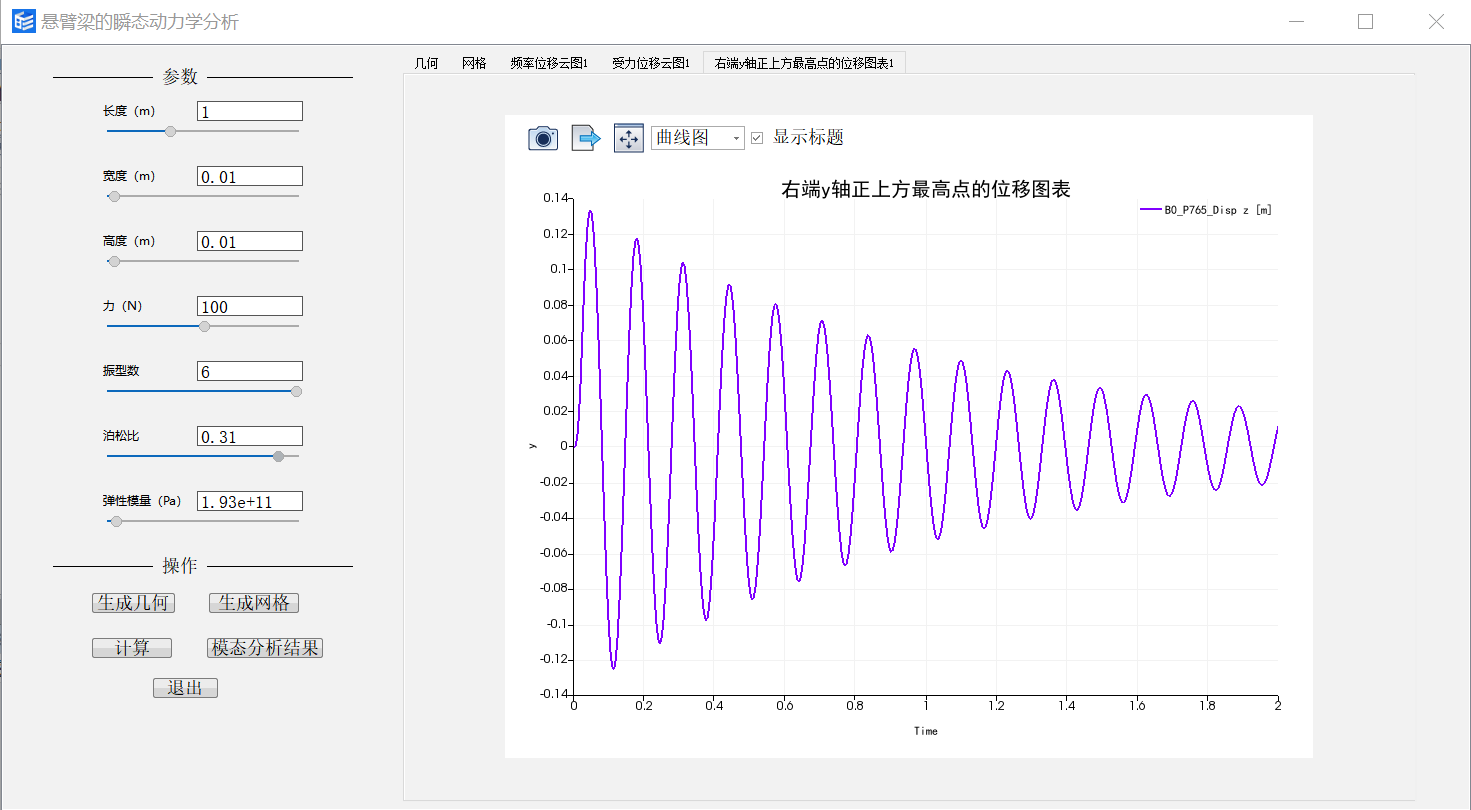This screenshot has width=1471, height=810.
Task: Click the 长度 (m) label
Action: [129, 111]
